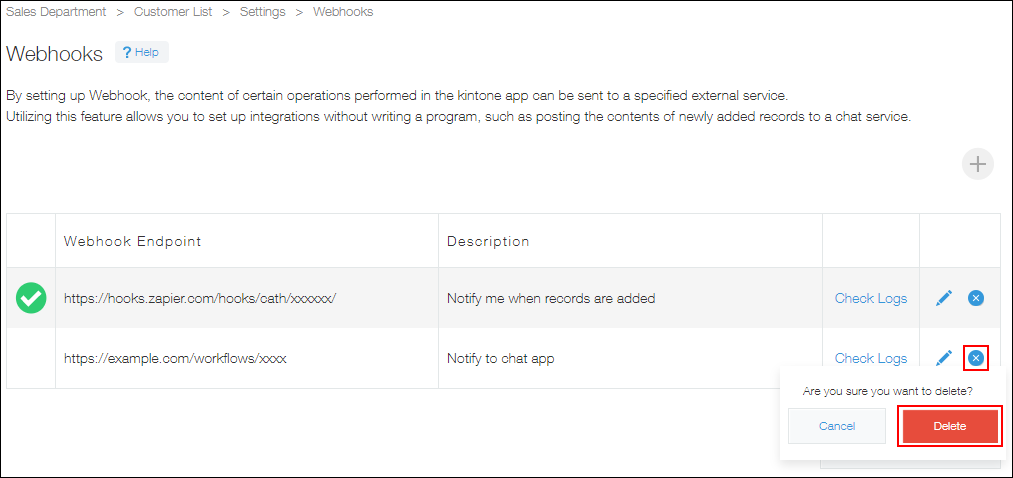Click the add webhook plus icon
The width and height of the screenshot is (1013, 478).
[x=977, y=164]
